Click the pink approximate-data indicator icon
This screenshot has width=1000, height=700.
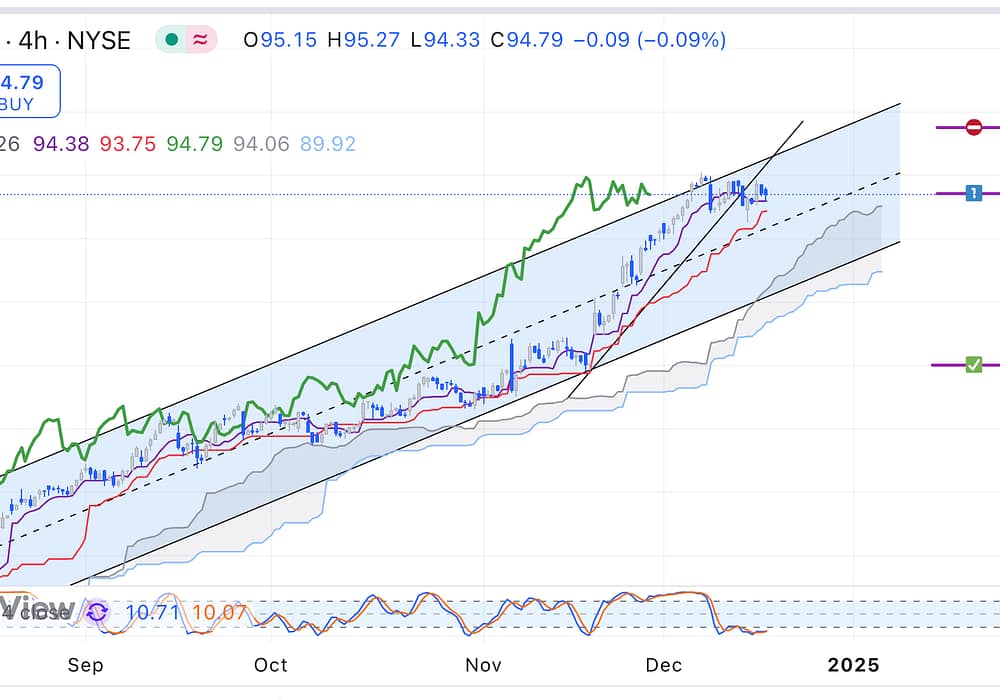[201, 40]
